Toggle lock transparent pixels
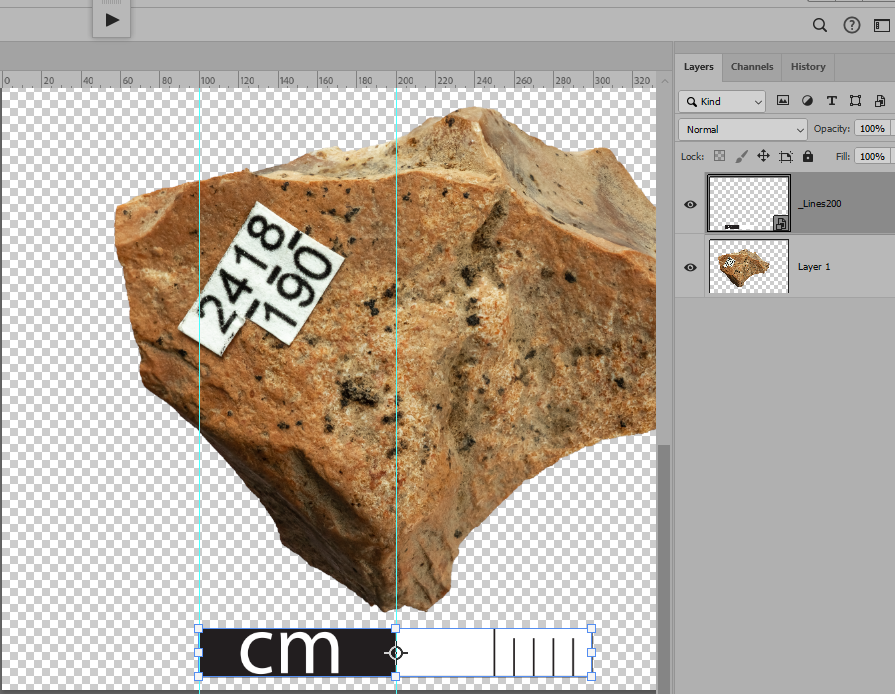Image resolution: width=895 pixels, height=694 pixels. (x=719, y=156)
